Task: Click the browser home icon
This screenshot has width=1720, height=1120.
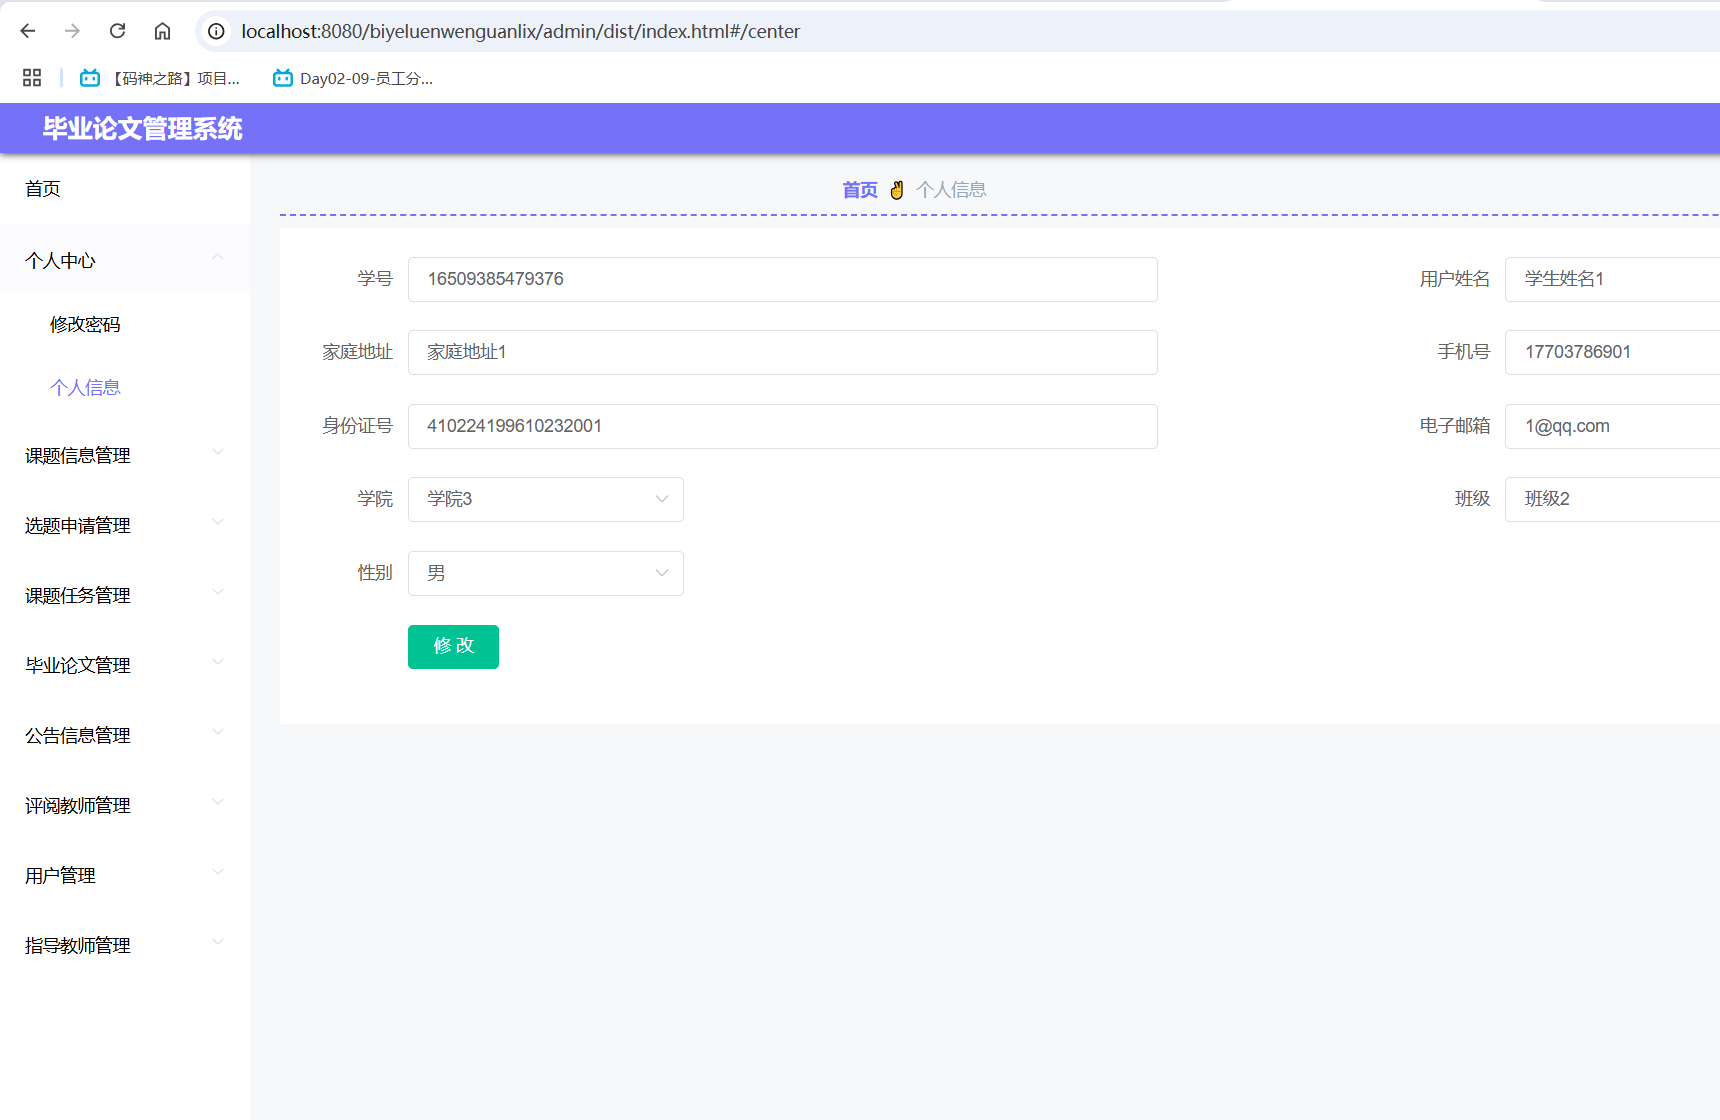Action: pos(162,31)
